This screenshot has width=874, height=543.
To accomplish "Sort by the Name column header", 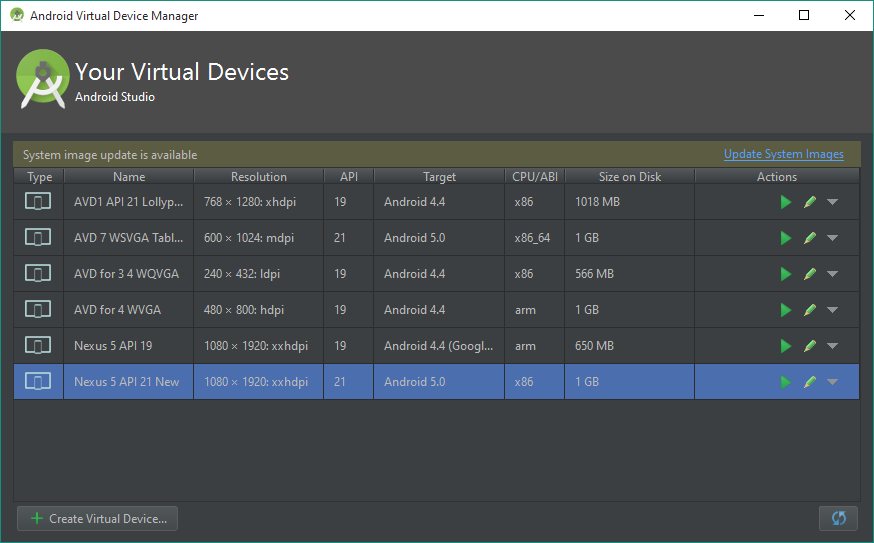I will point(129,177).
